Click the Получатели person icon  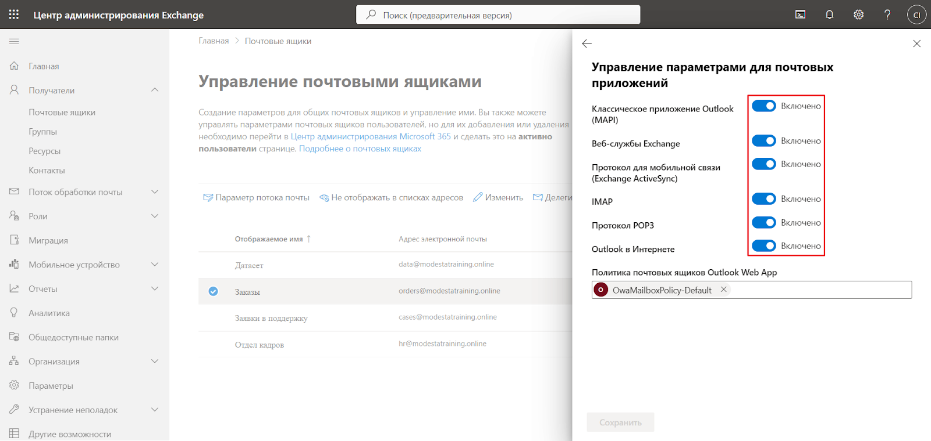click(x=14, y=90)
